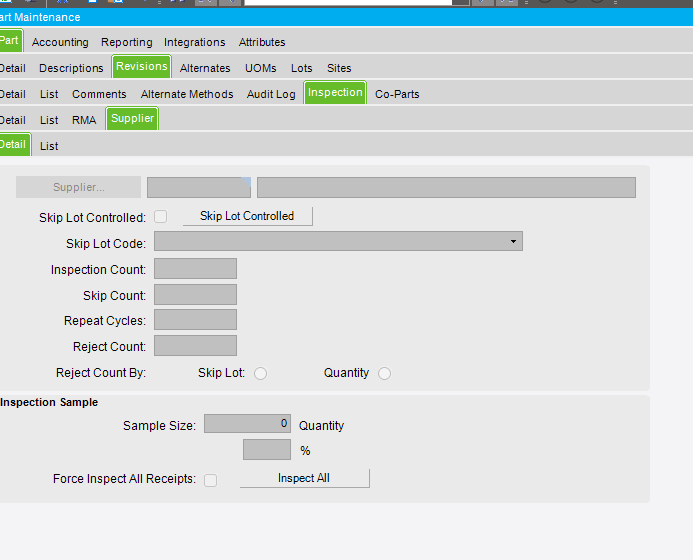Enable the Force Inspect All Receipts checkbox
This screenshot has height=560, width=693.
tap(210, 480)
